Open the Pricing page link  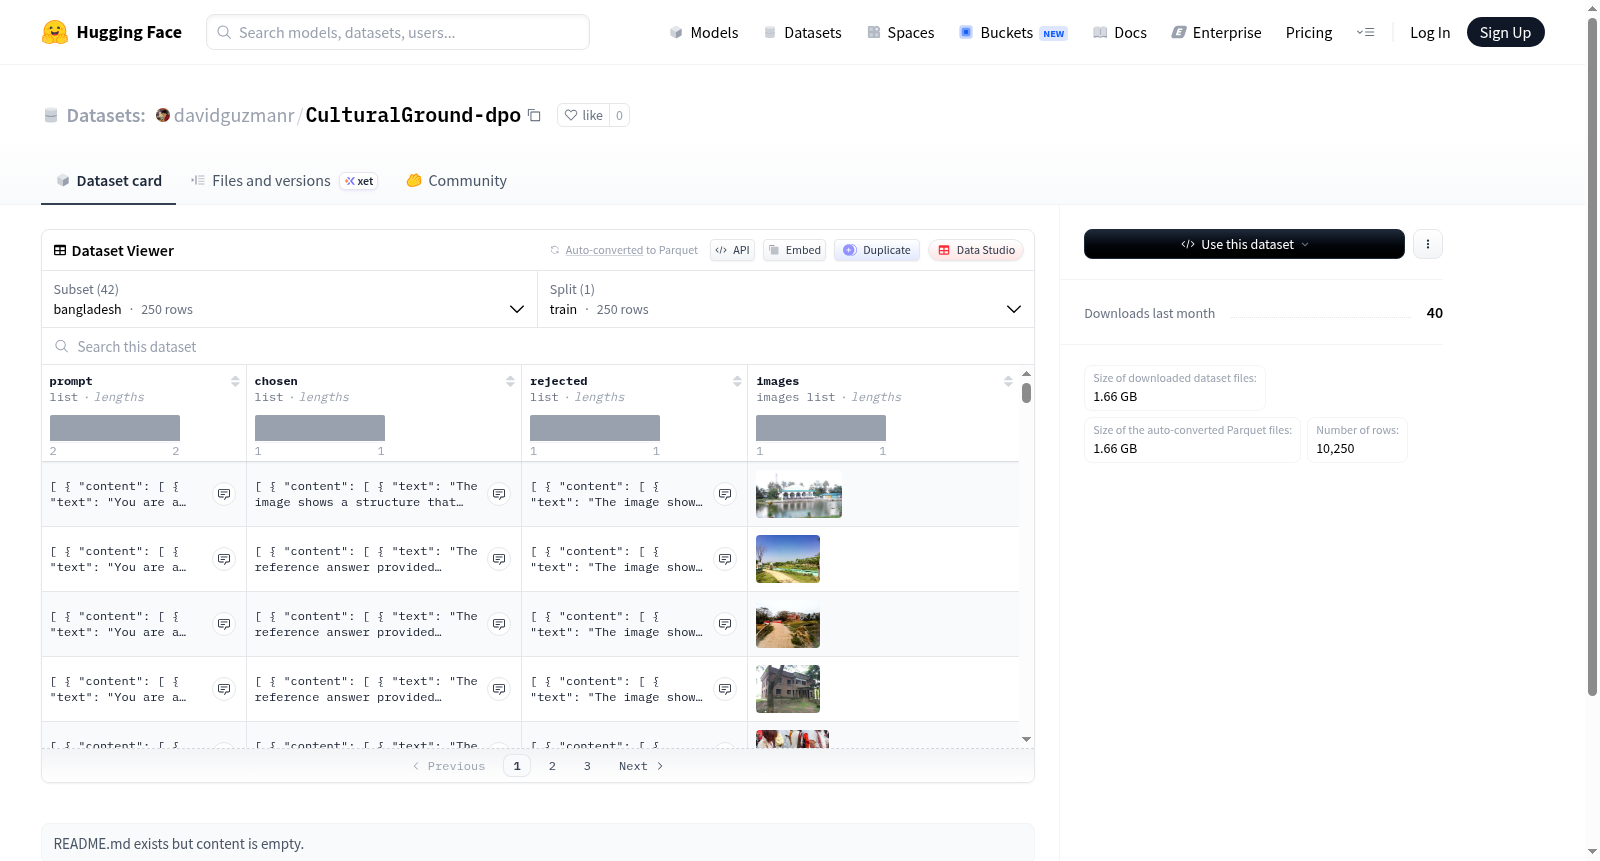tap(1309, 33)
